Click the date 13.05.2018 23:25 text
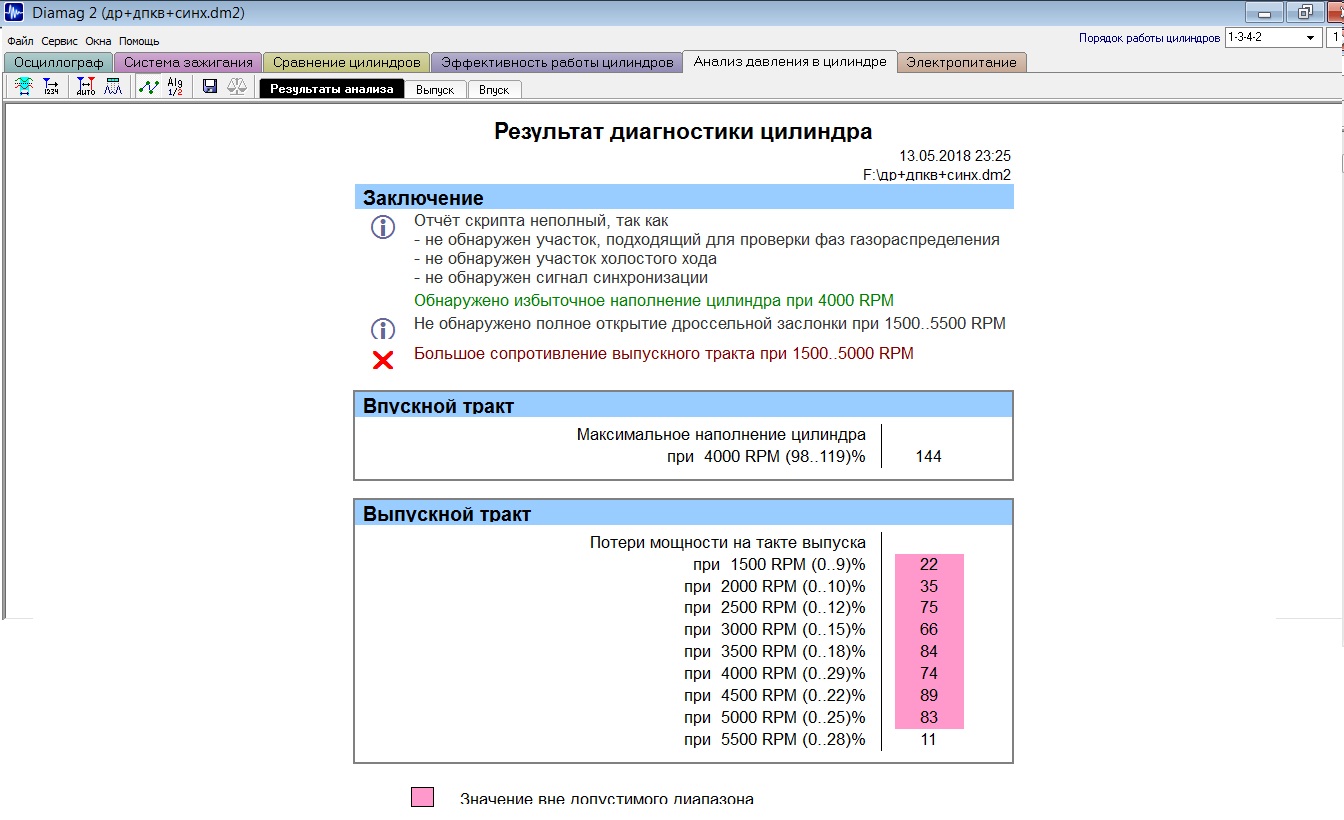This screenshot has height=820, width=1344. coord(955,156)
